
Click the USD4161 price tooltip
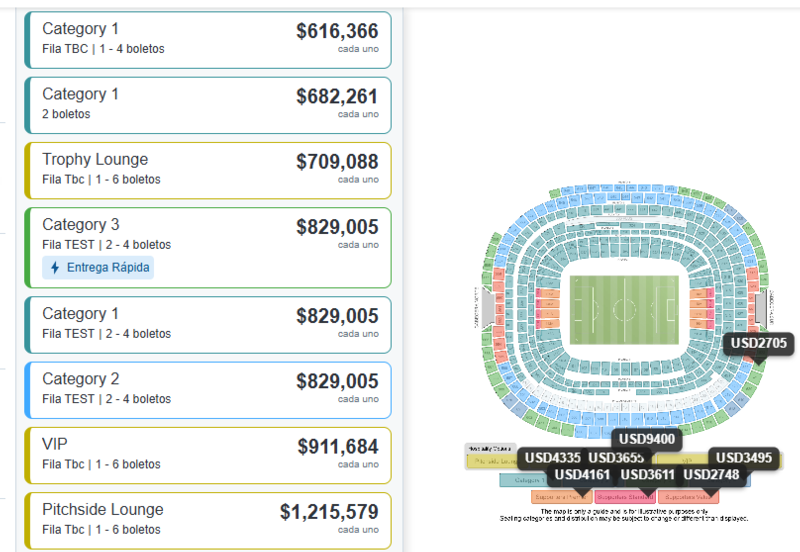(581, 475)
